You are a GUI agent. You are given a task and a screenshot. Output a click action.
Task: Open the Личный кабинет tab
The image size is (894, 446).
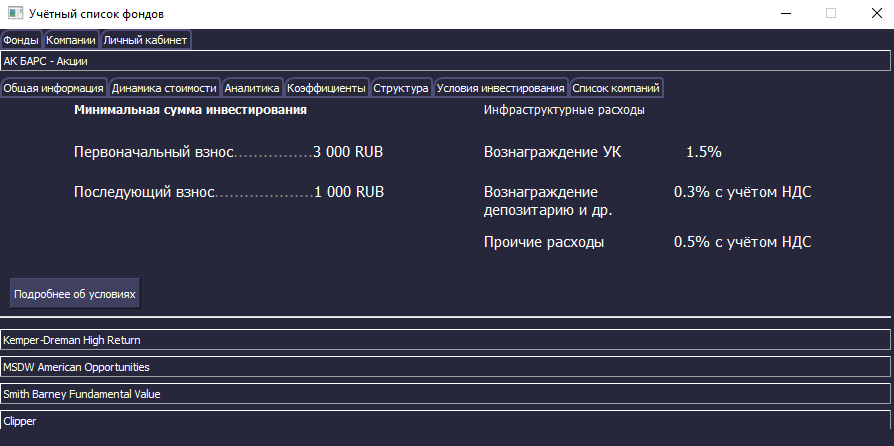tap(145, 40)
